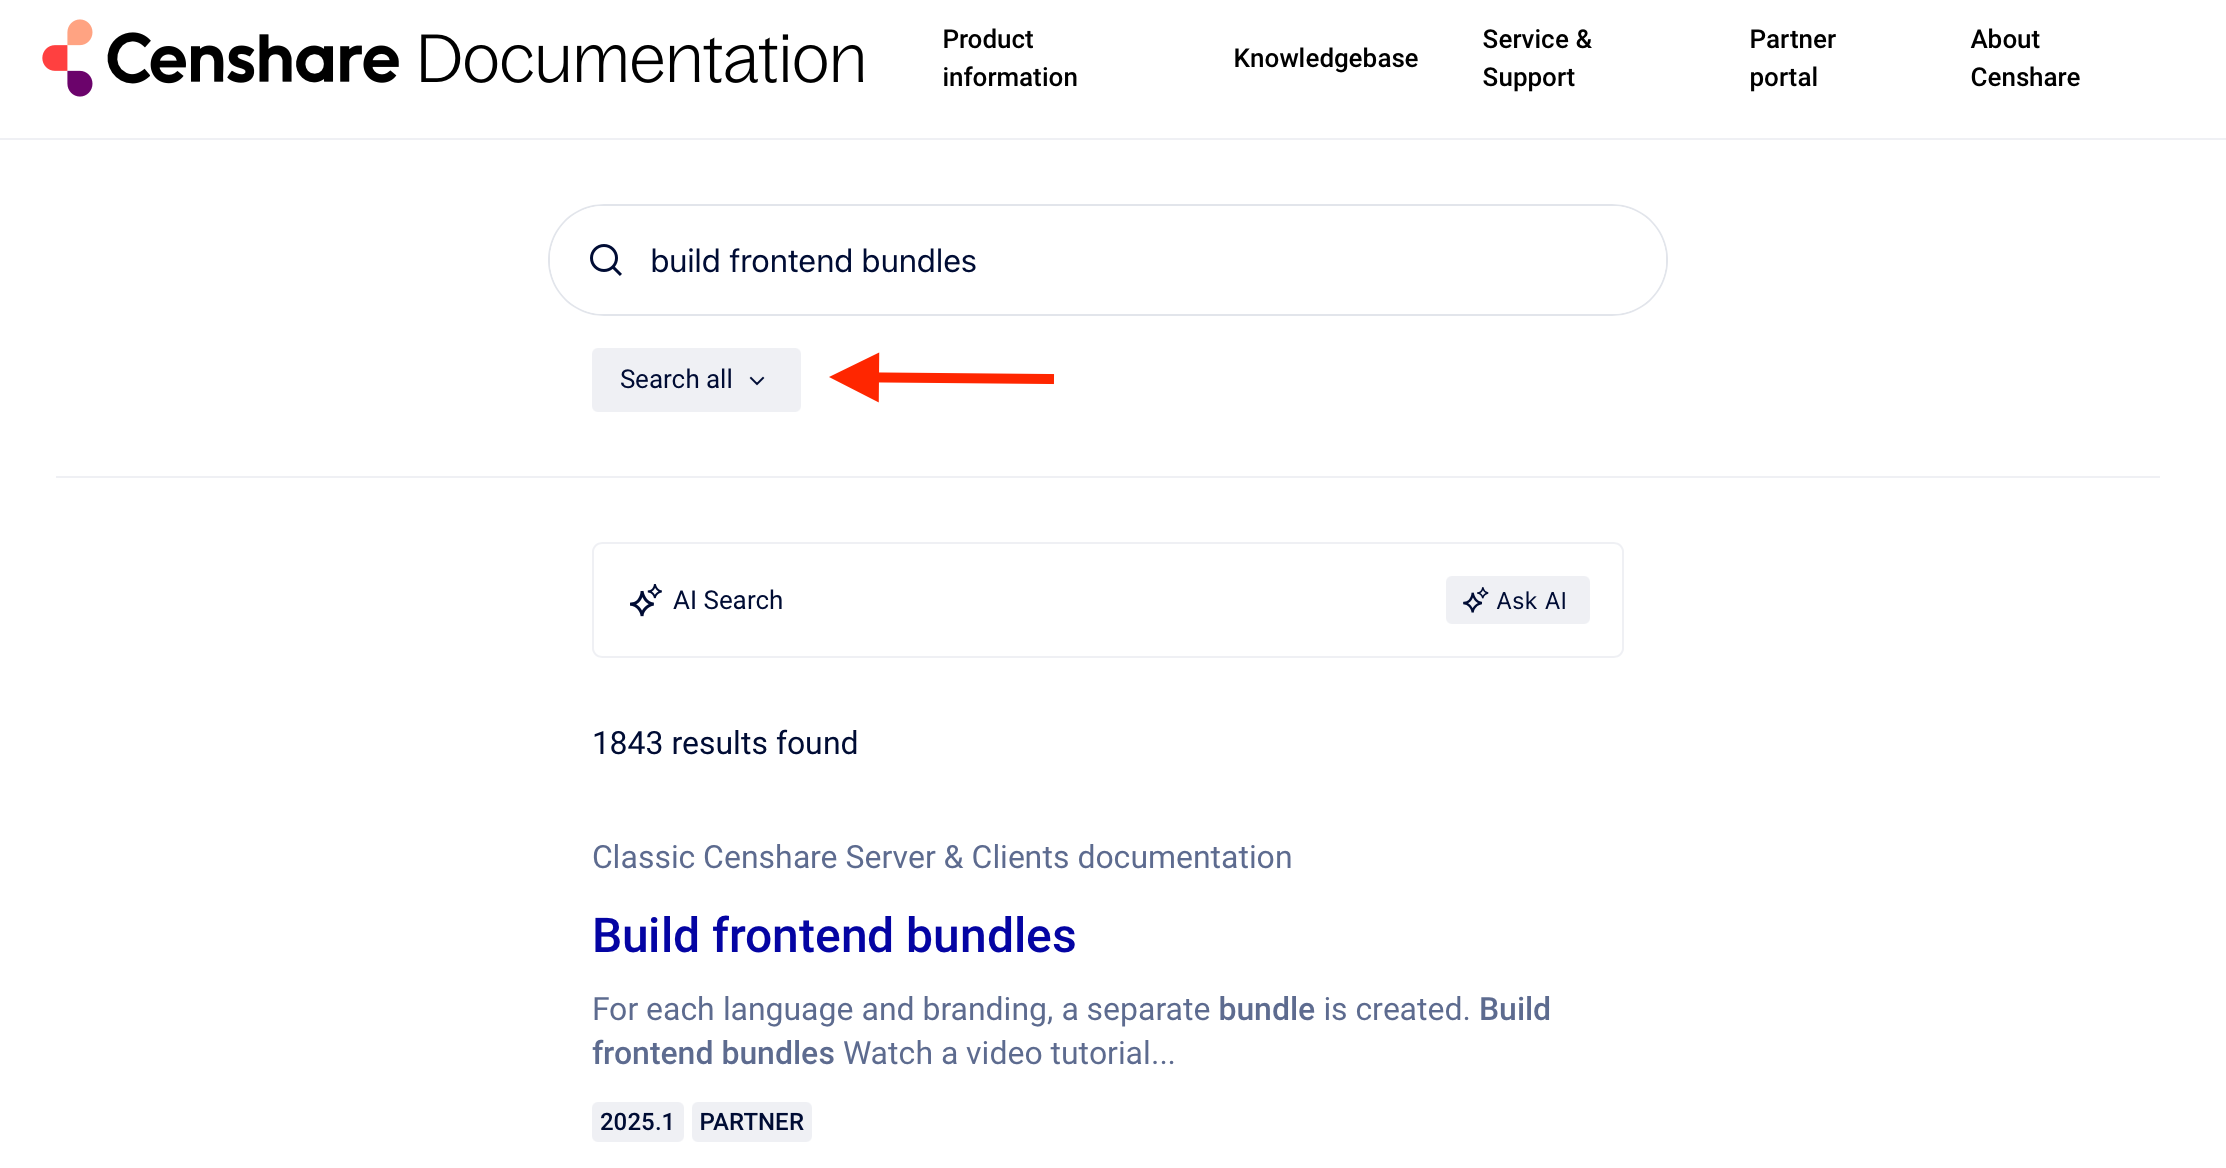Open the Search all dropdown
This screenshot has width=2226, height=1168.
(x=695, y=380)
